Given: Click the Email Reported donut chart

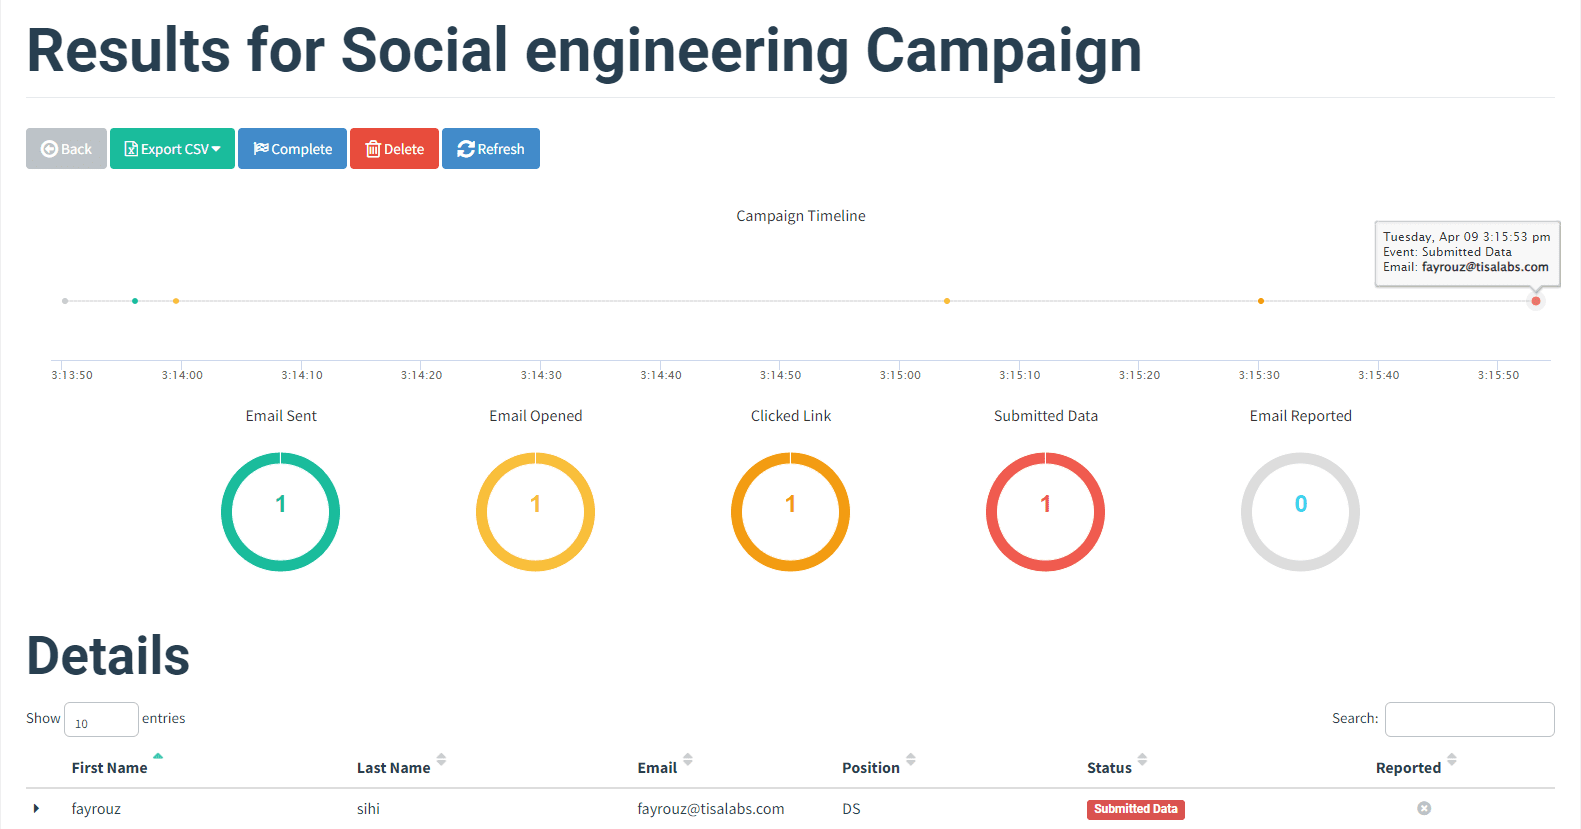Looking at the screenshot, I should (x=1301, y=511).
